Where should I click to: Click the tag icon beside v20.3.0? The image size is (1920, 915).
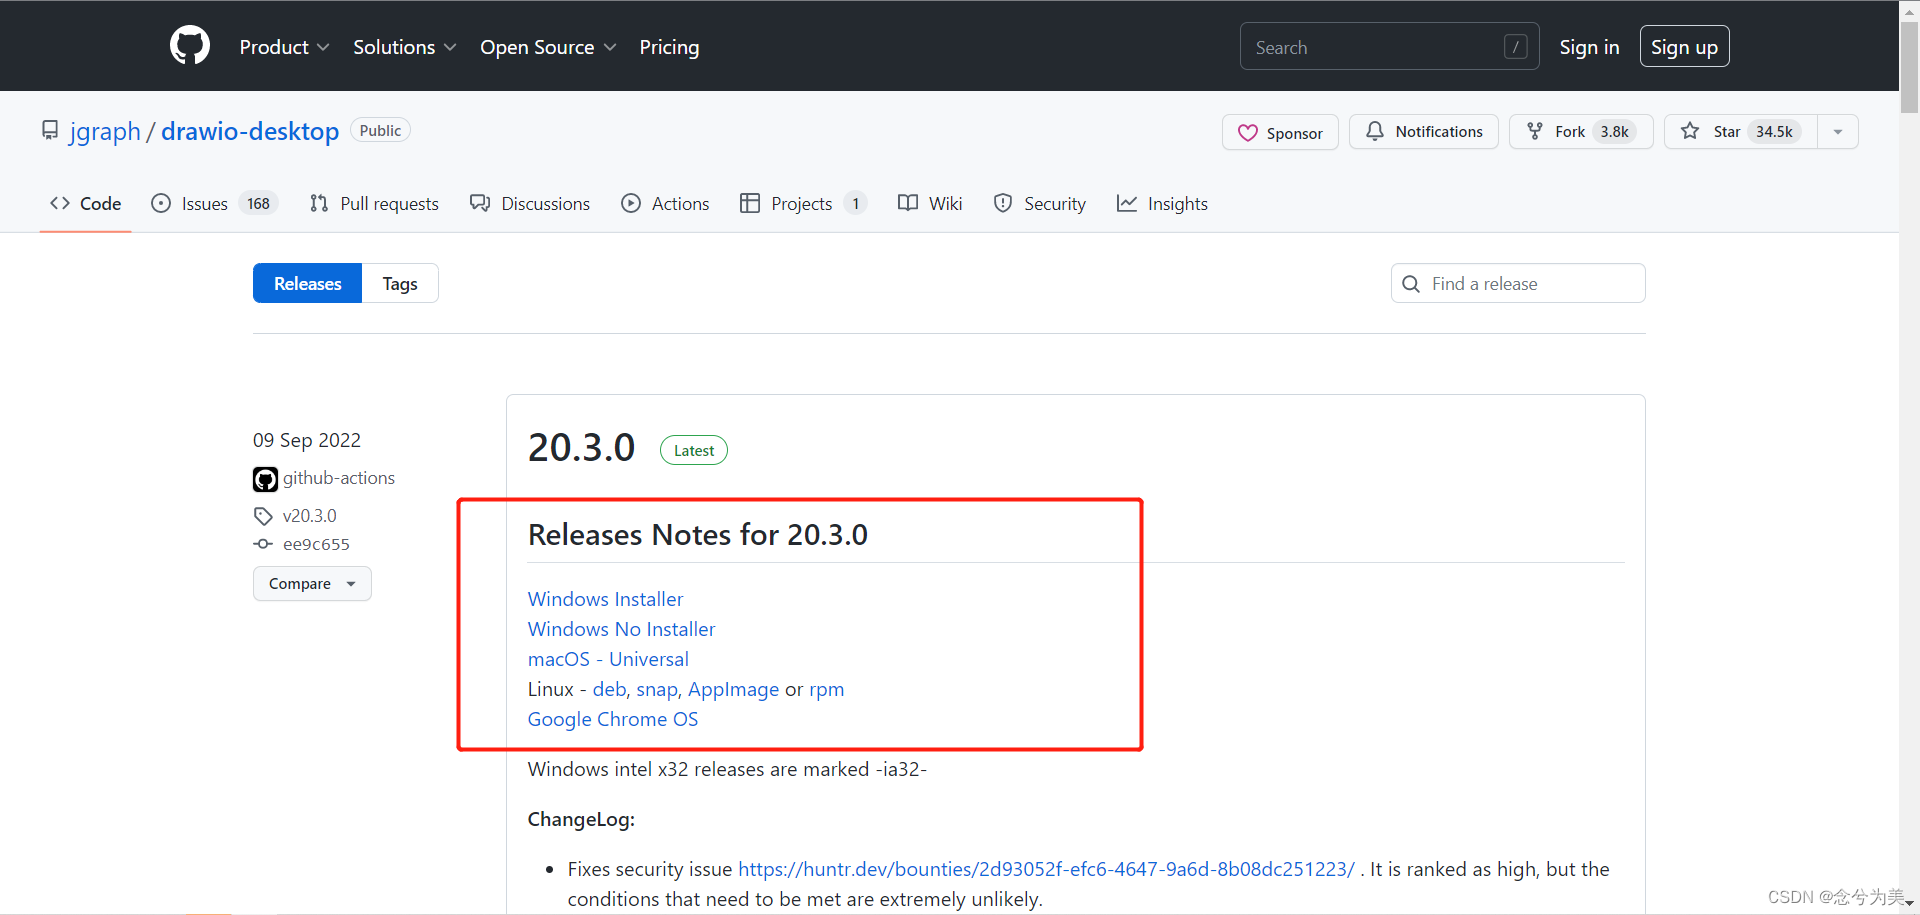point(263,516)
